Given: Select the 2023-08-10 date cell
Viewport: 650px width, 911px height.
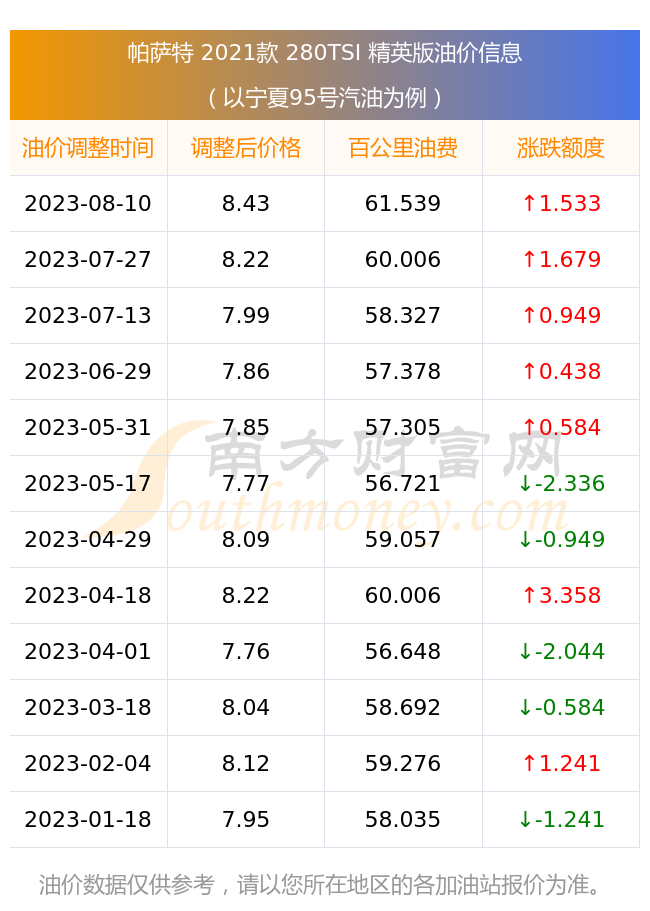Looking at the screenshot, I should tap(88, 203).
